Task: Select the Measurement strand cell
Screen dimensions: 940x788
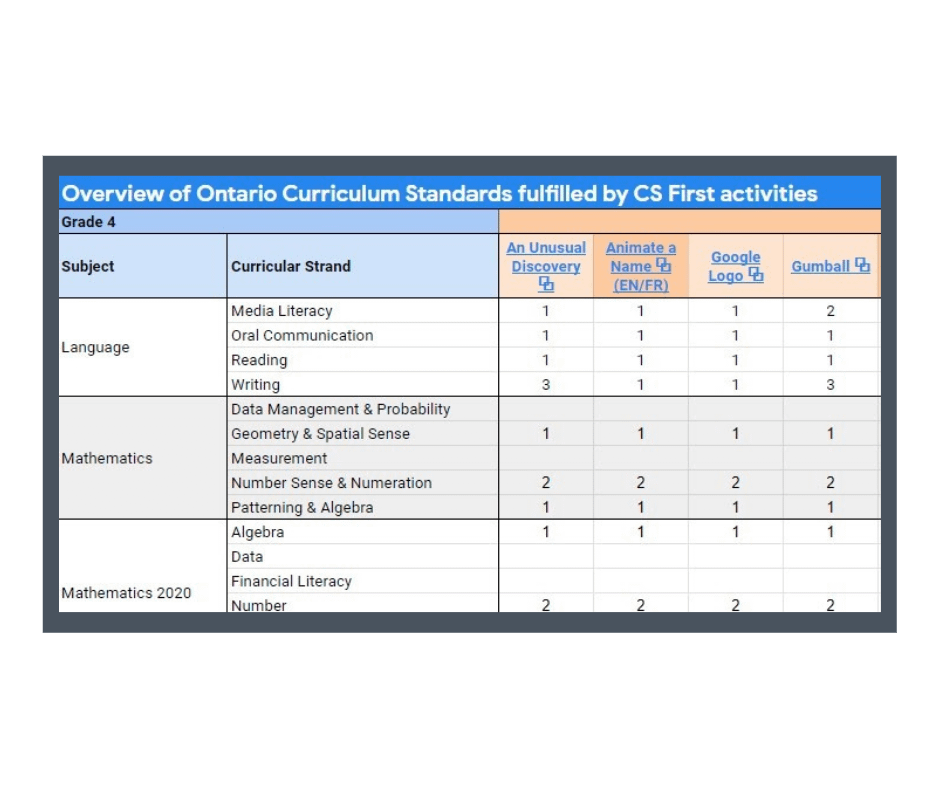Action: tap(363, 458)
